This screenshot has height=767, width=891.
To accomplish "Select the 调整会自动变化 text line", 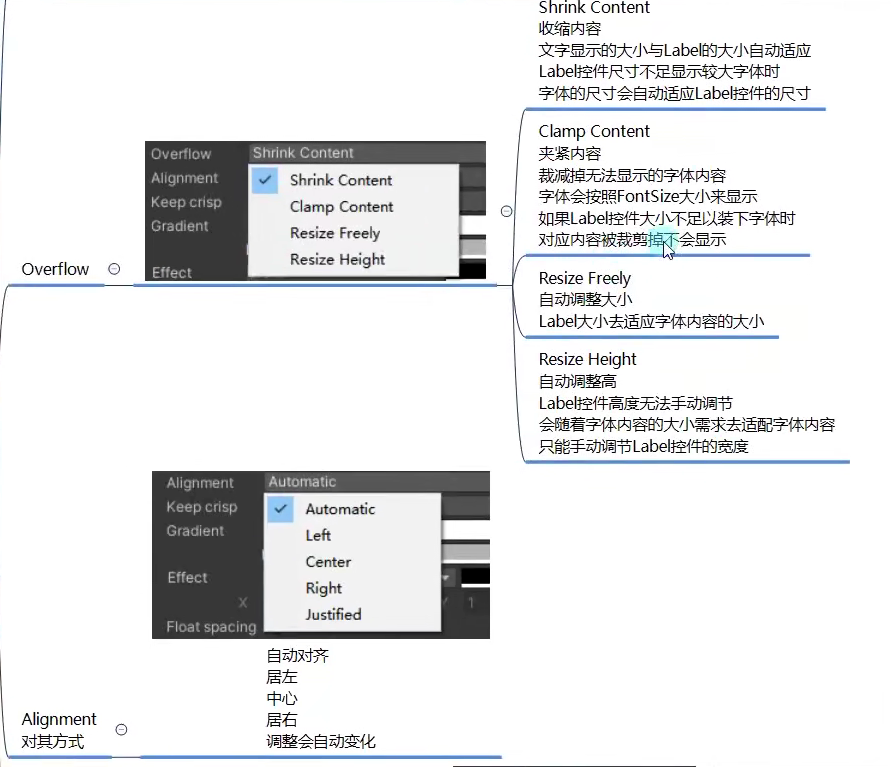I will point(320,742).
